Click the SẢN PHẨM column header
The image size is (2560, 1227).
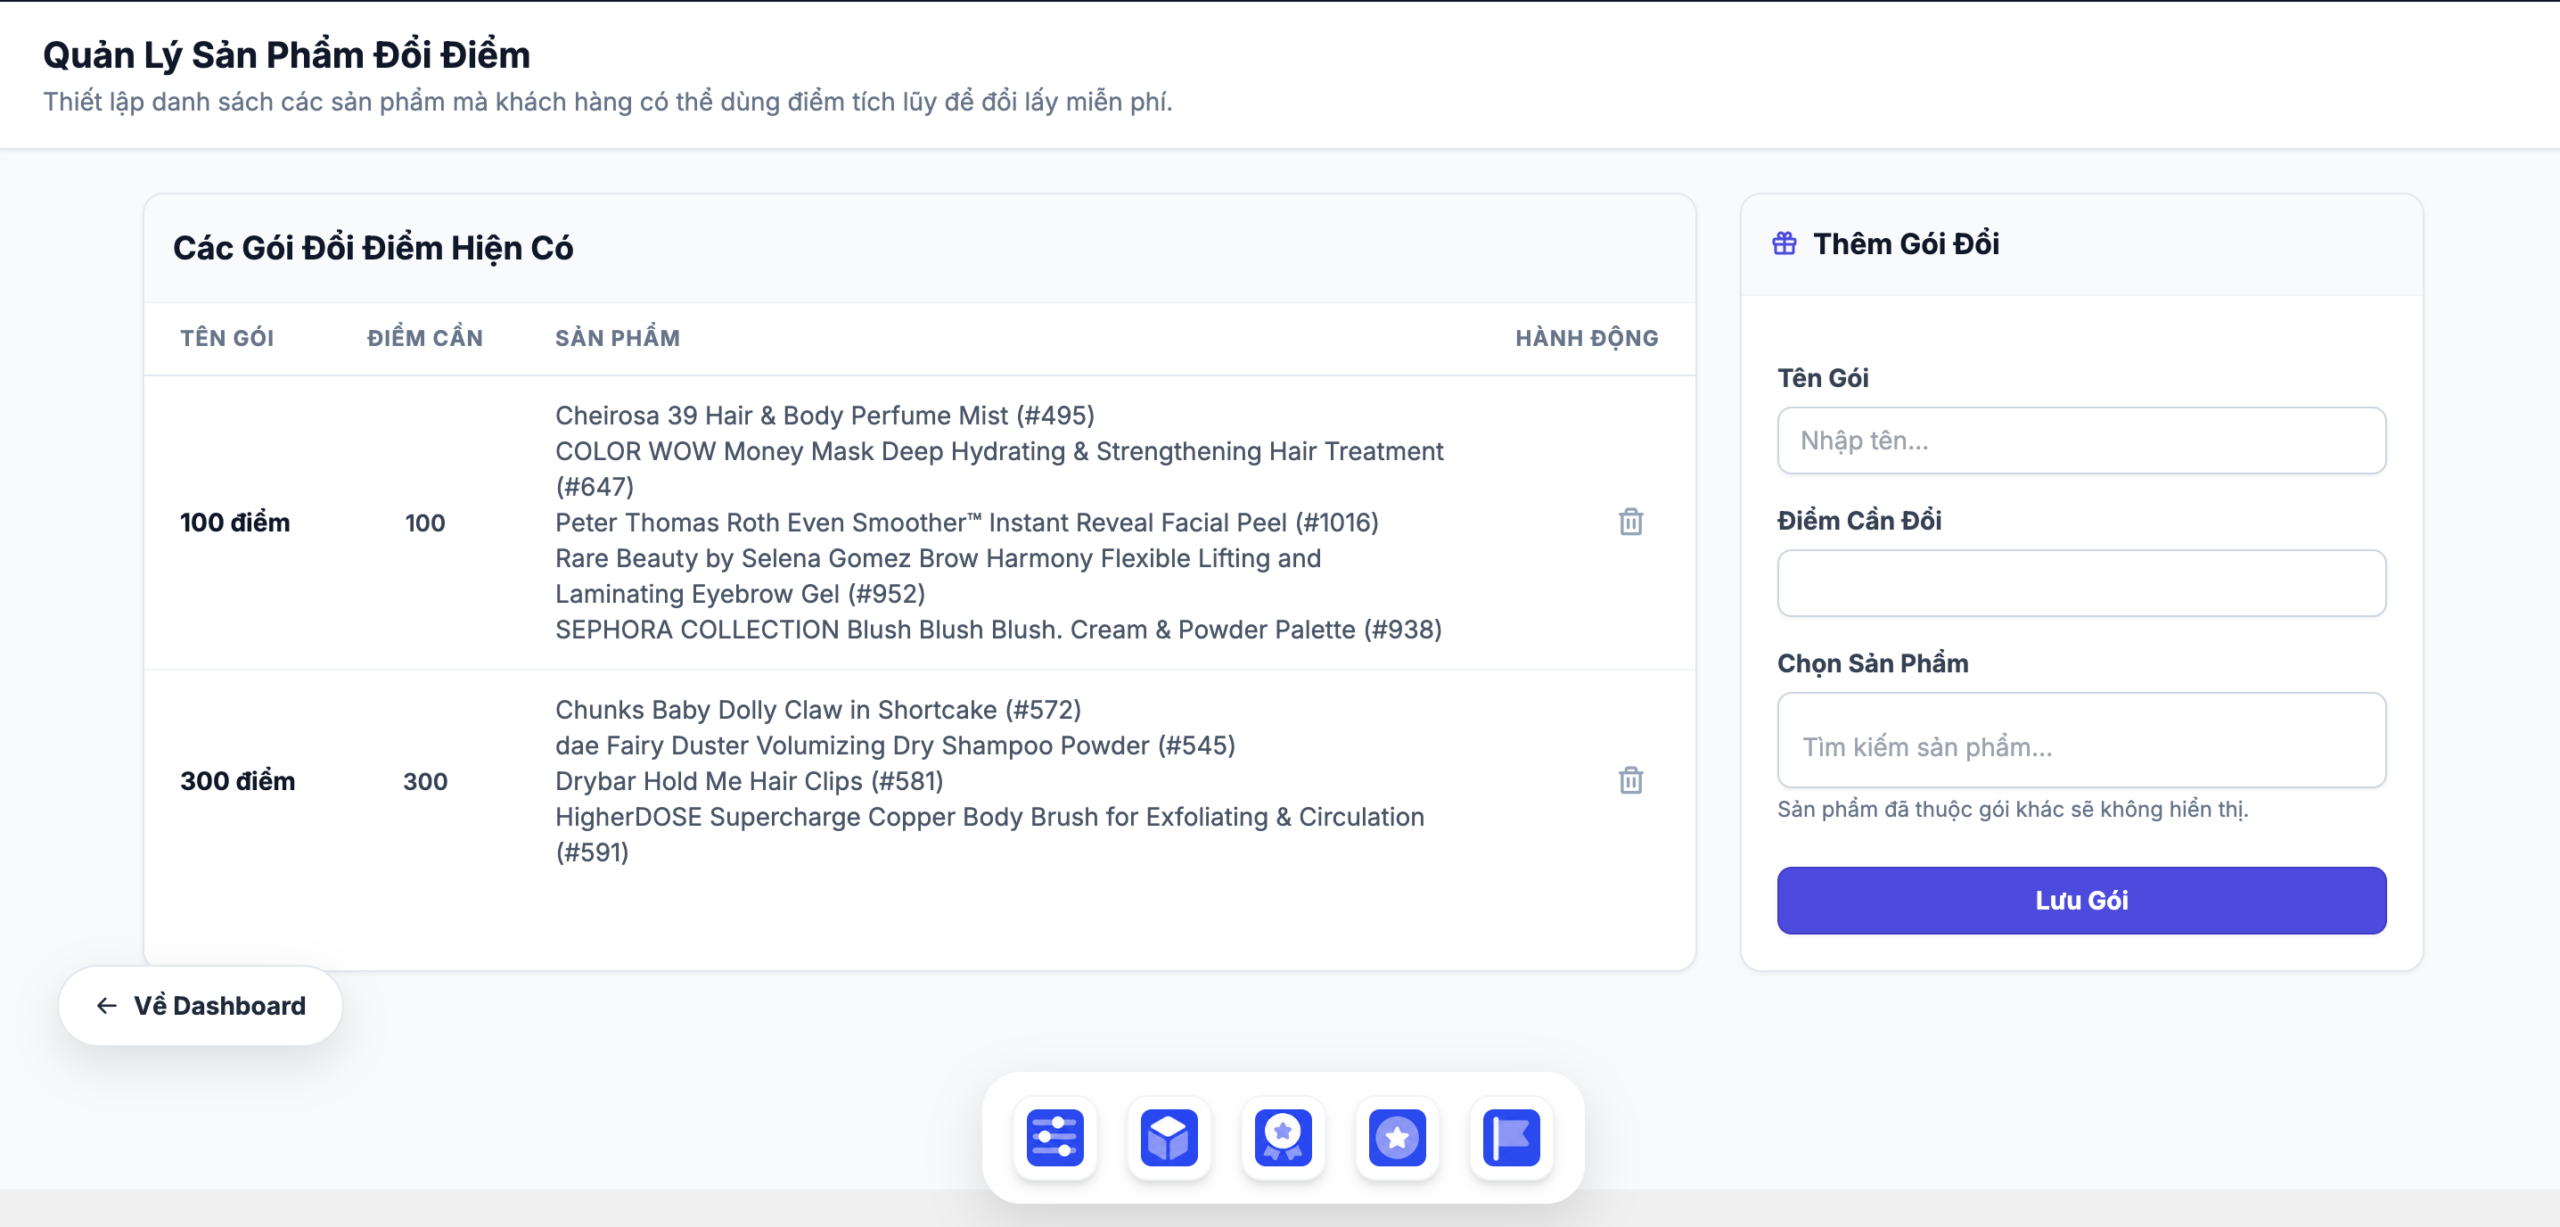pos(618,338)
